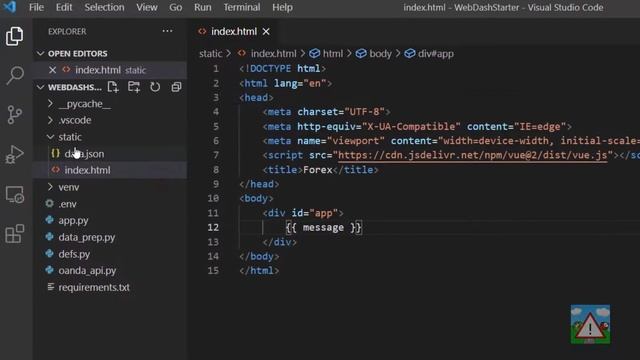Image resolution: width=640 pixels, height=360 pixels.
Task: Click the html breadcrumb segment
Action: click(333, 54)
